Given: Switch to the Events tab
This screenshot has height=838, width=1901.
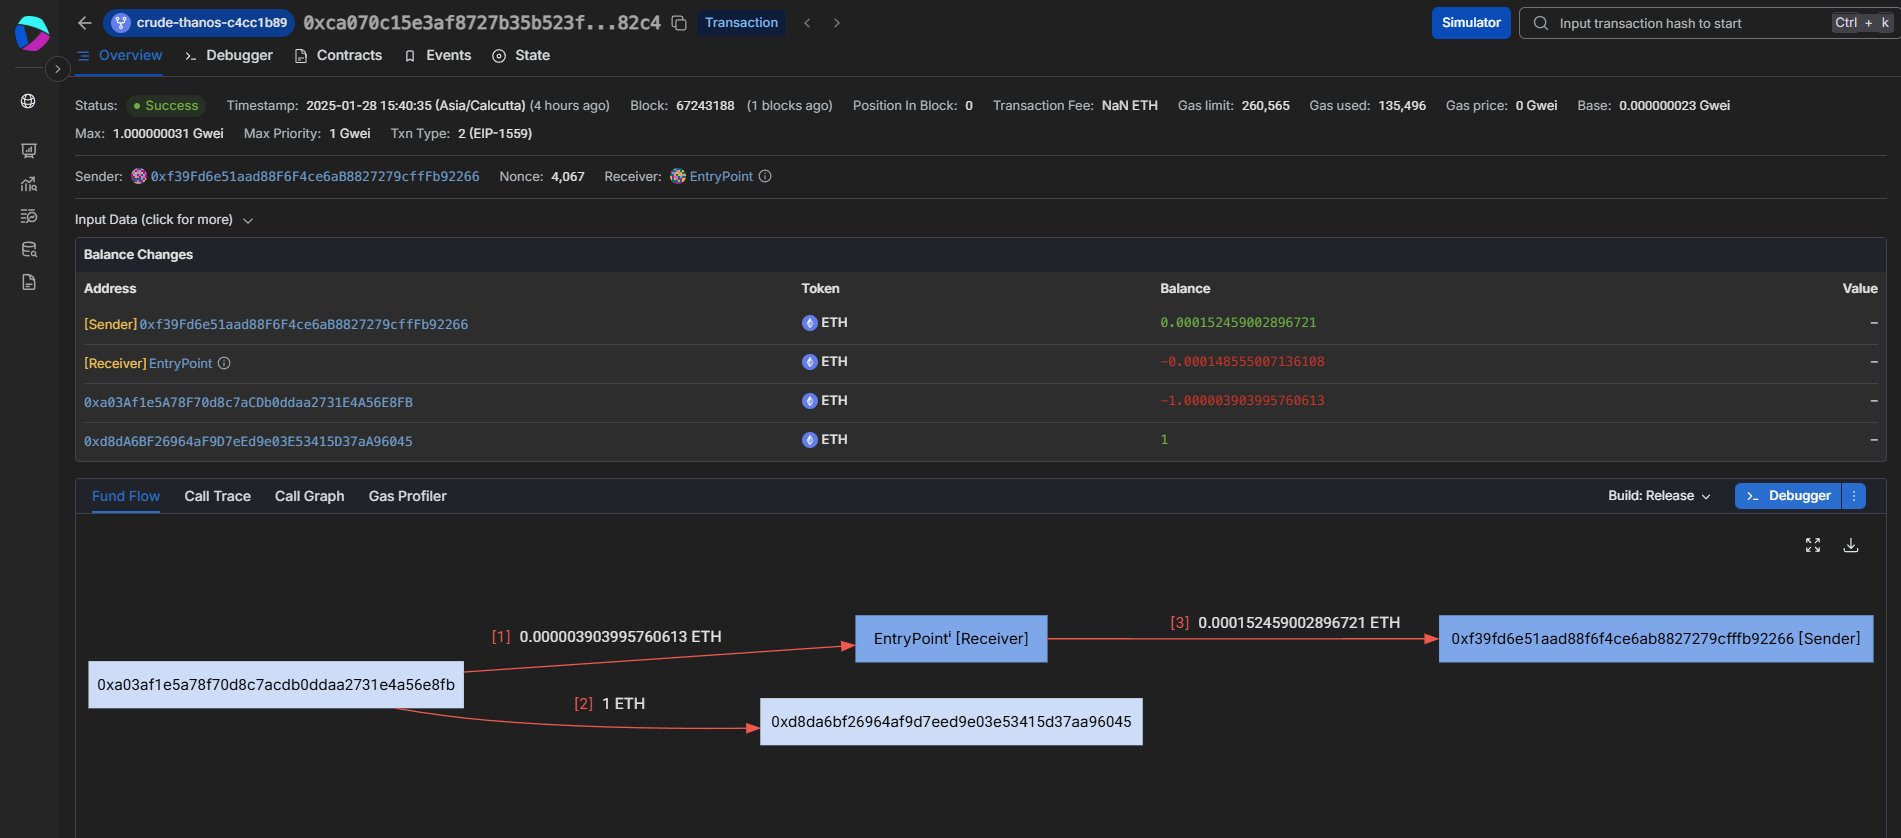Looking at the screenshot, I should pos(438,56).
